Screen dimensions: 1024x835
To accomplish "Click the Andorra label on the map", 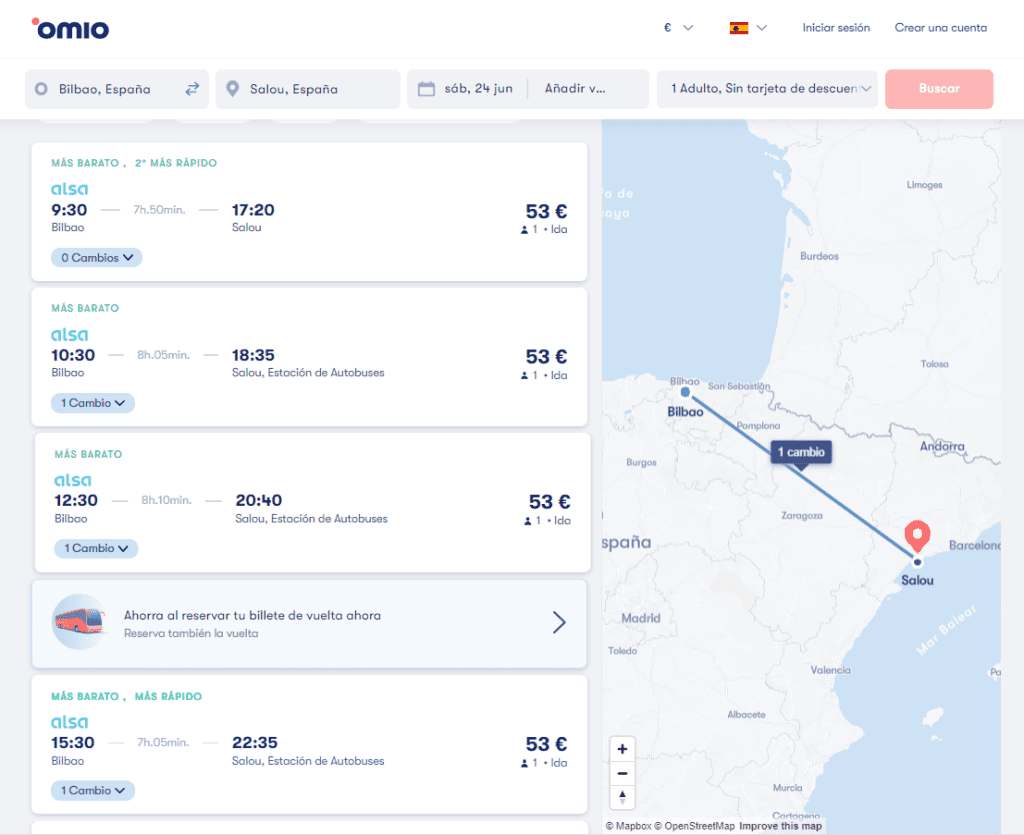I will (942, 447).
